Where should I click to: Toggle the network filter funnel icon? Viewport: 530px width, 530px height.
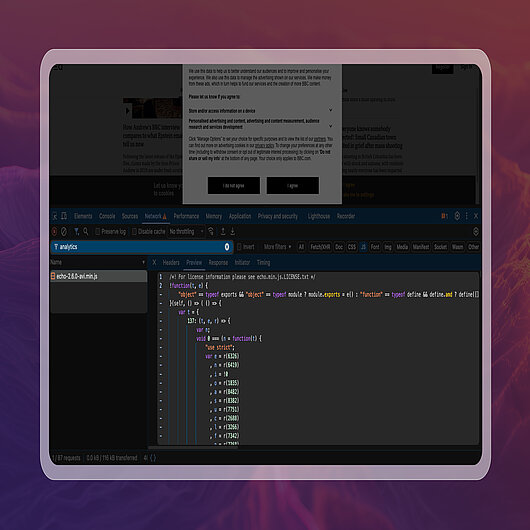coord(76,232)
